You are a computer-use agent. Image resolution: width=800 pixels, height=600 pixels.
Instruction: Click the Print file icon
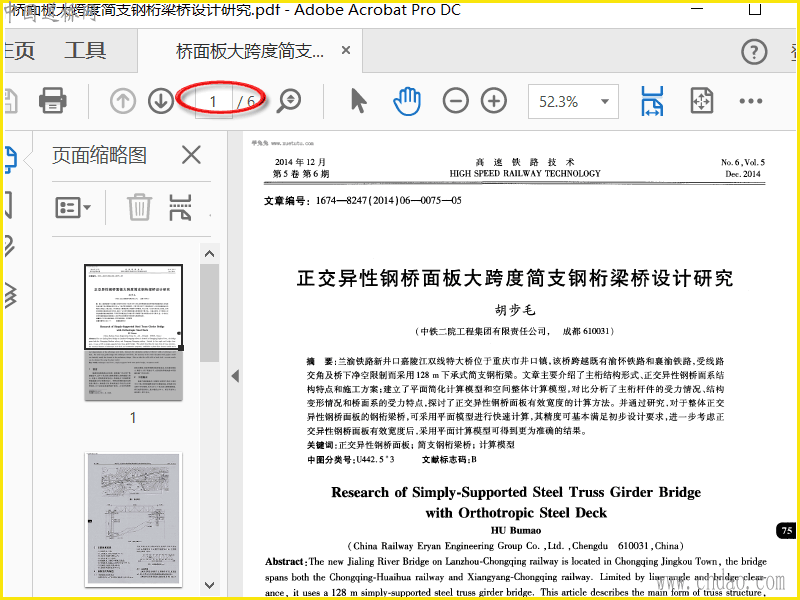tap(53, 100)
